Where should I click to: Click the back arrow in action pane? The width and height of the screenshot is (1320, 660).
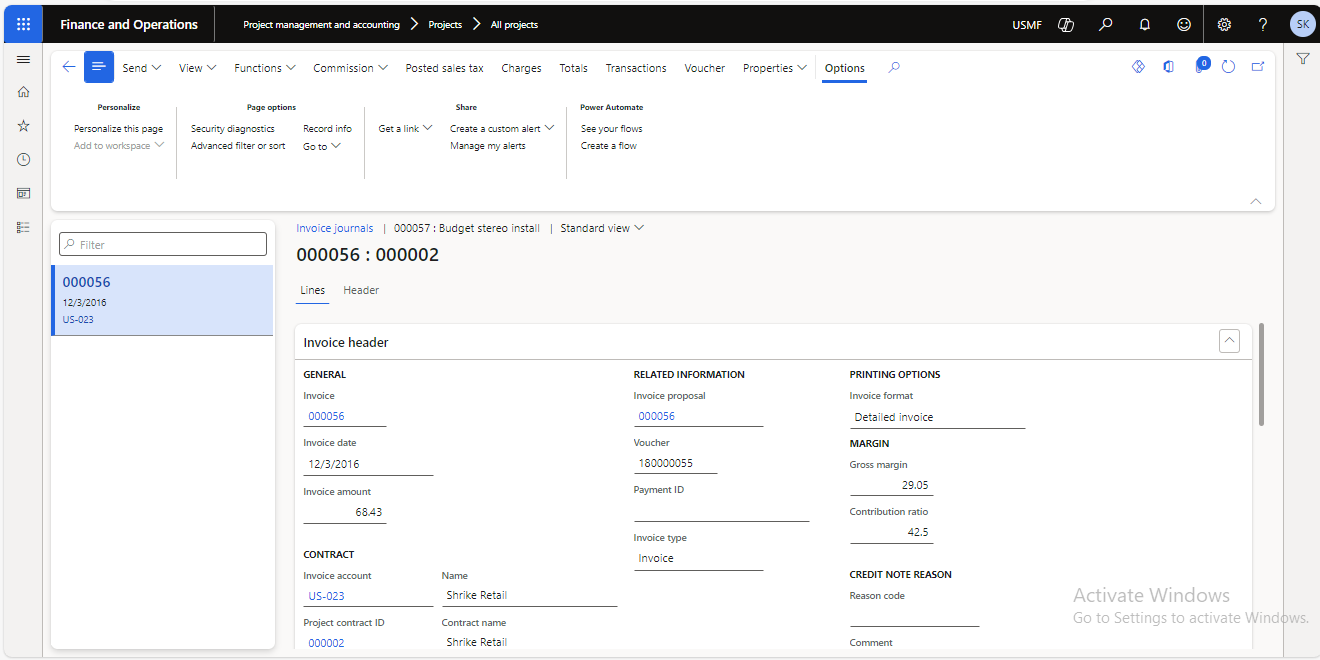(68, 67)
